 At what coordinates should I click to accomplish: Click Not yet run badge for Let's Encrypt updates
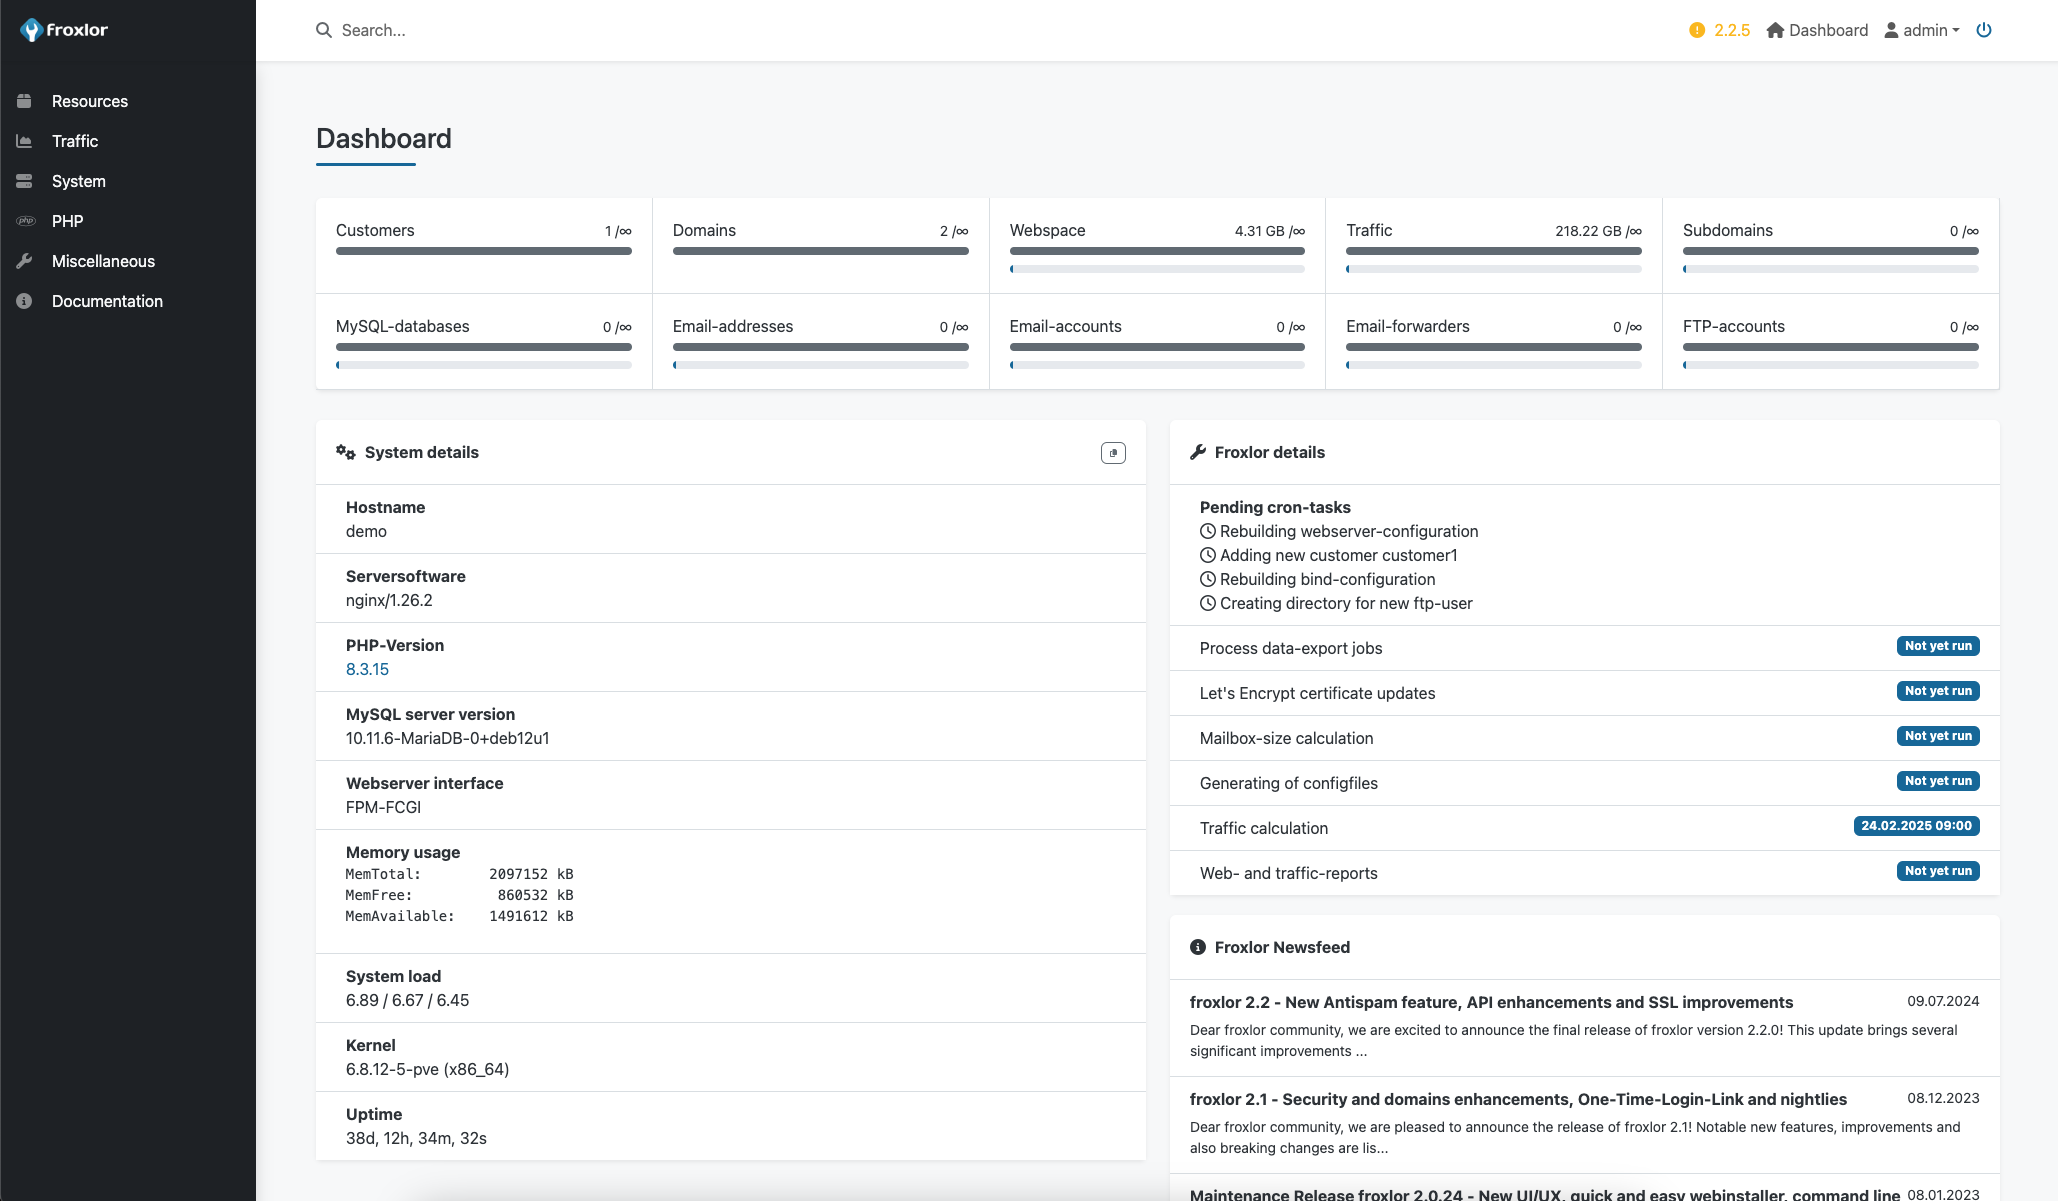tap(1938, 691)
